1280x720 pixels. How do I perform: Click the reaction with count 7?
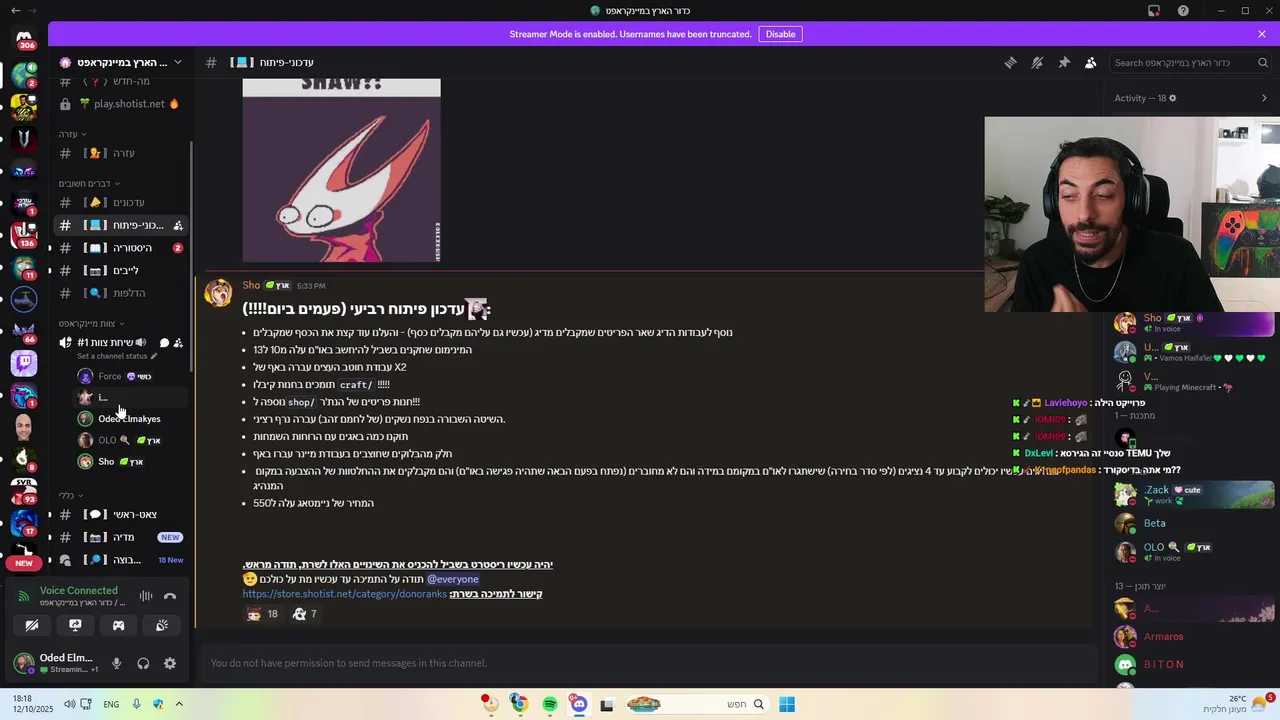click(x=304, y=614)
